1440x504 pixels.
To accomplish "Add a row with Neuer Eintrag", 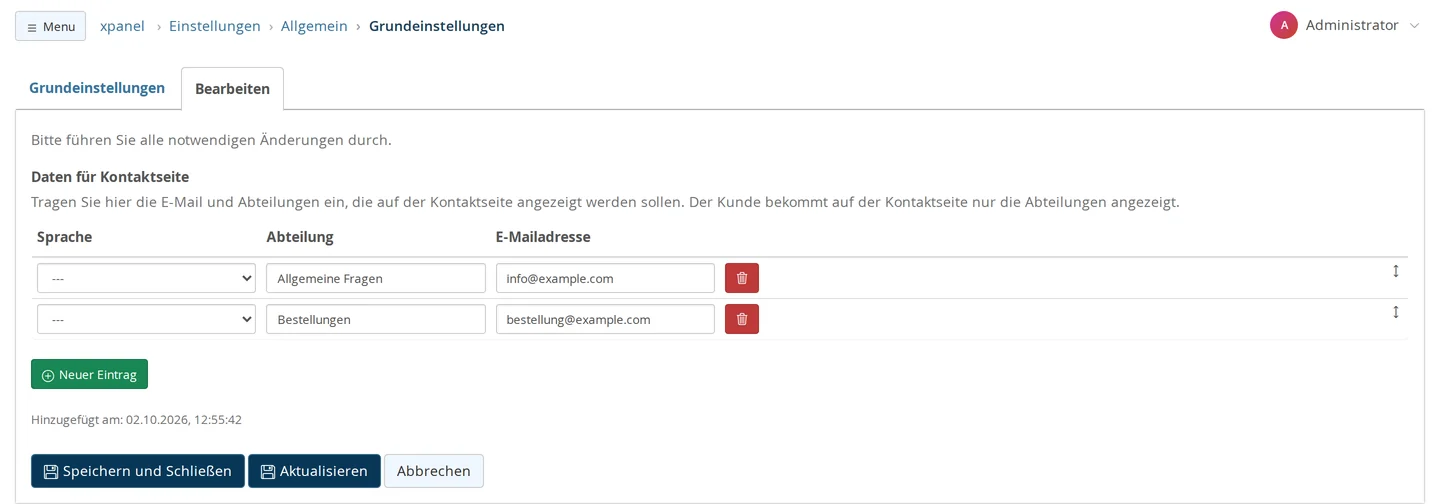I will (90, 374).
